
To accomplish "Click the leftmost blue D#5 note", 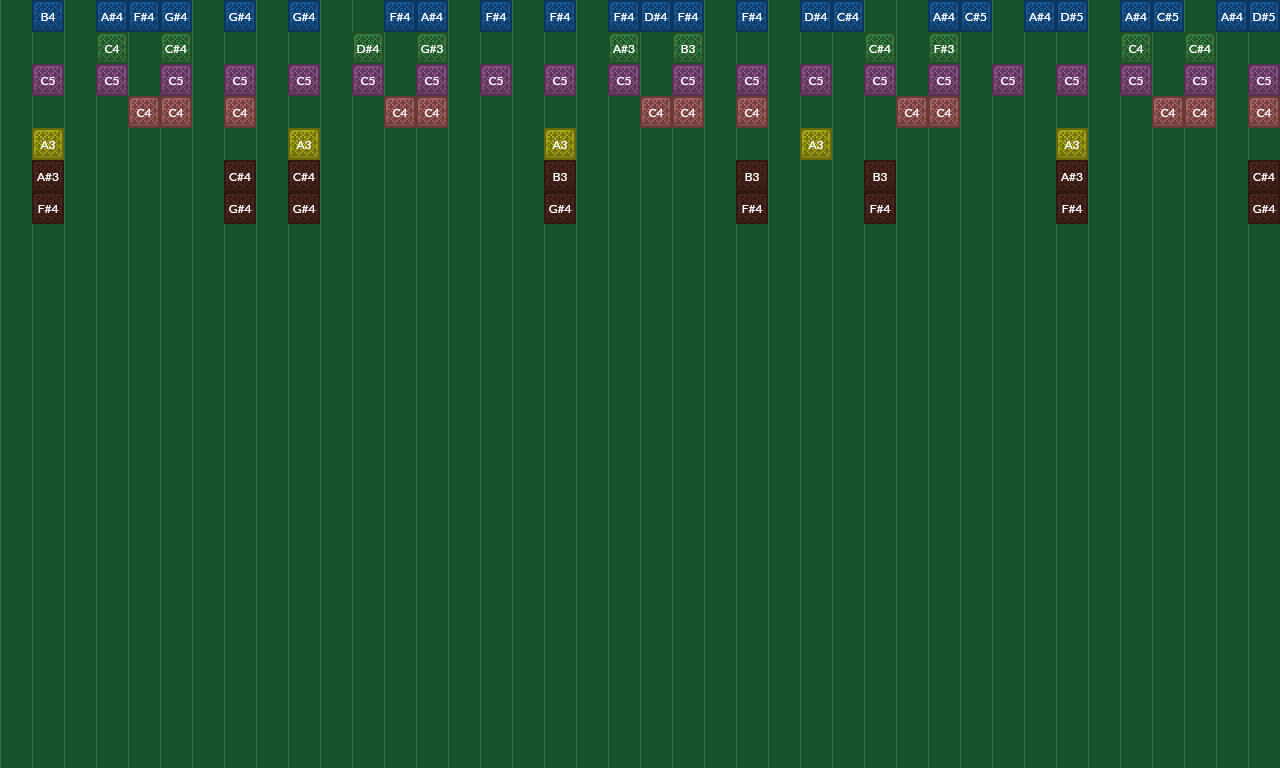I will (x=1072, y=17).
